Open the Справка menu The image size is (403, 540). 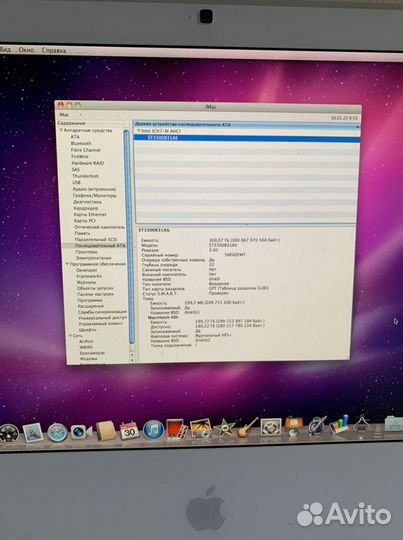pos(54,50)
